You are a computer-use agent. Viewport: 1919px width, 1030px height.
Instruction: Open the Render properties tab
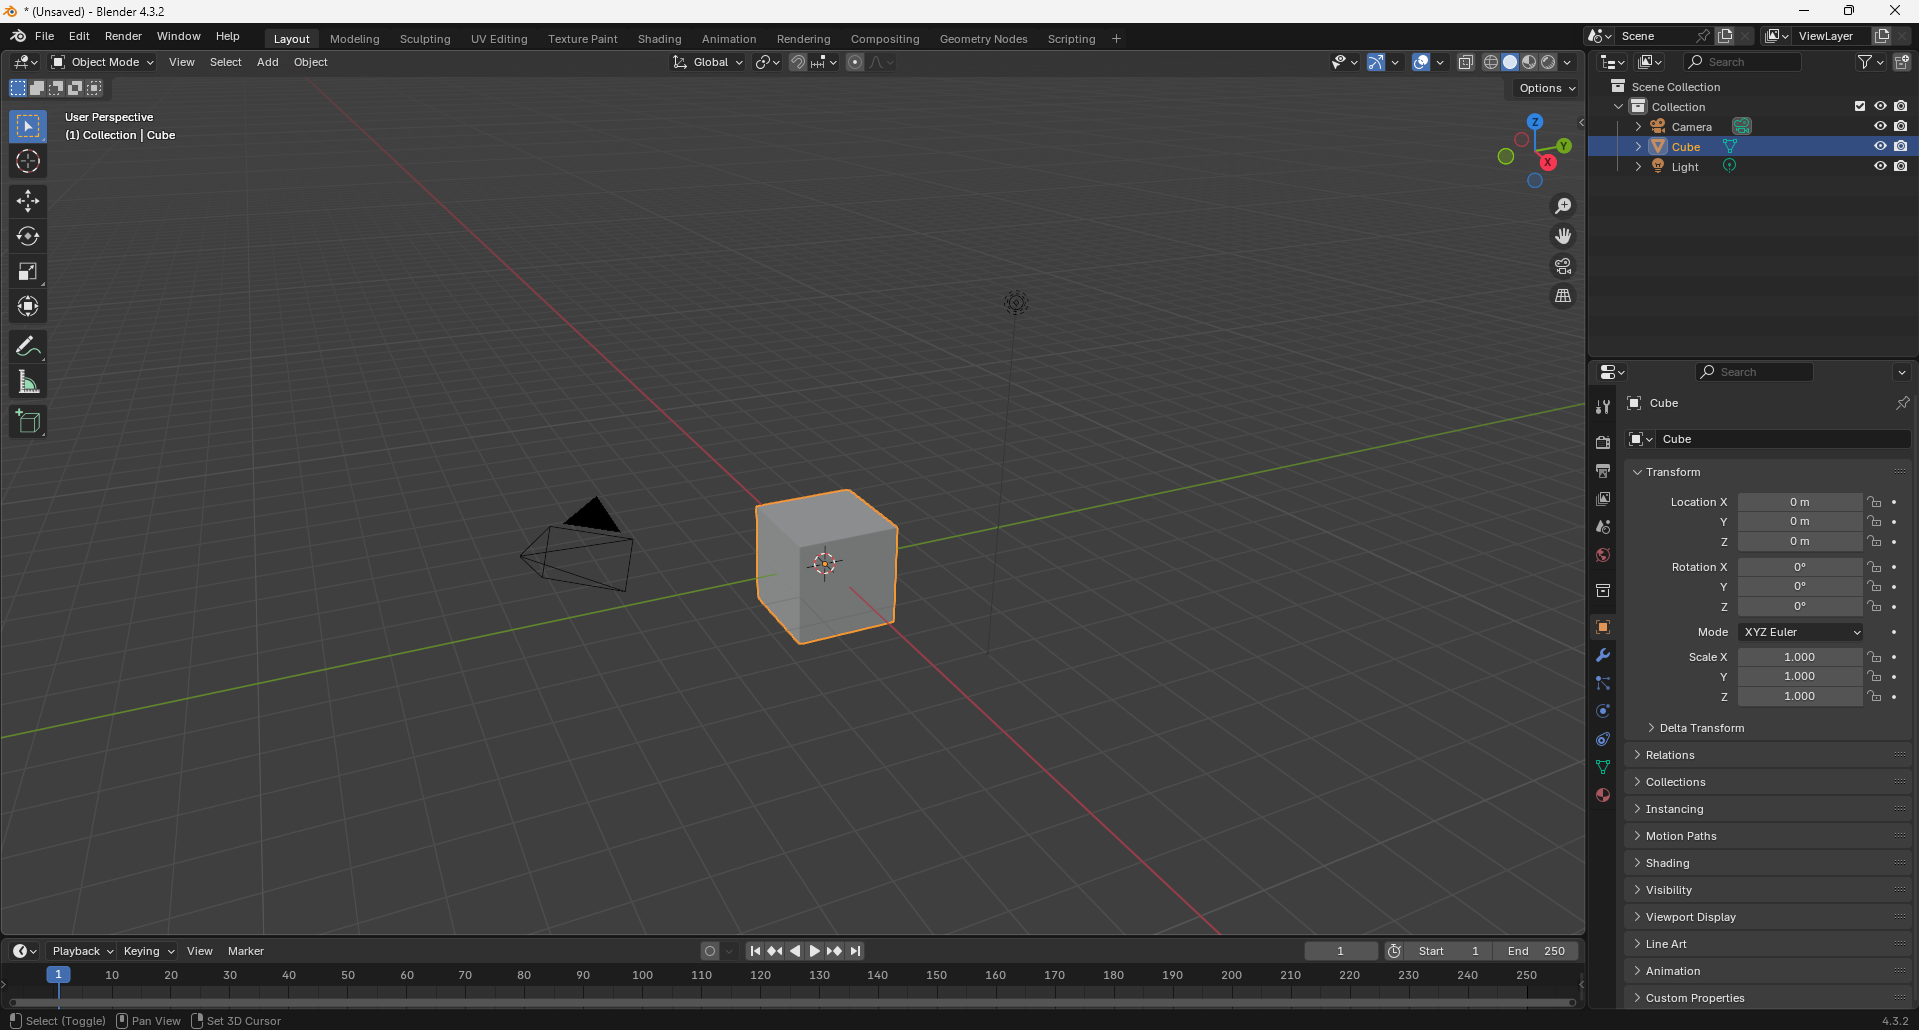(x=1603, y=443)
